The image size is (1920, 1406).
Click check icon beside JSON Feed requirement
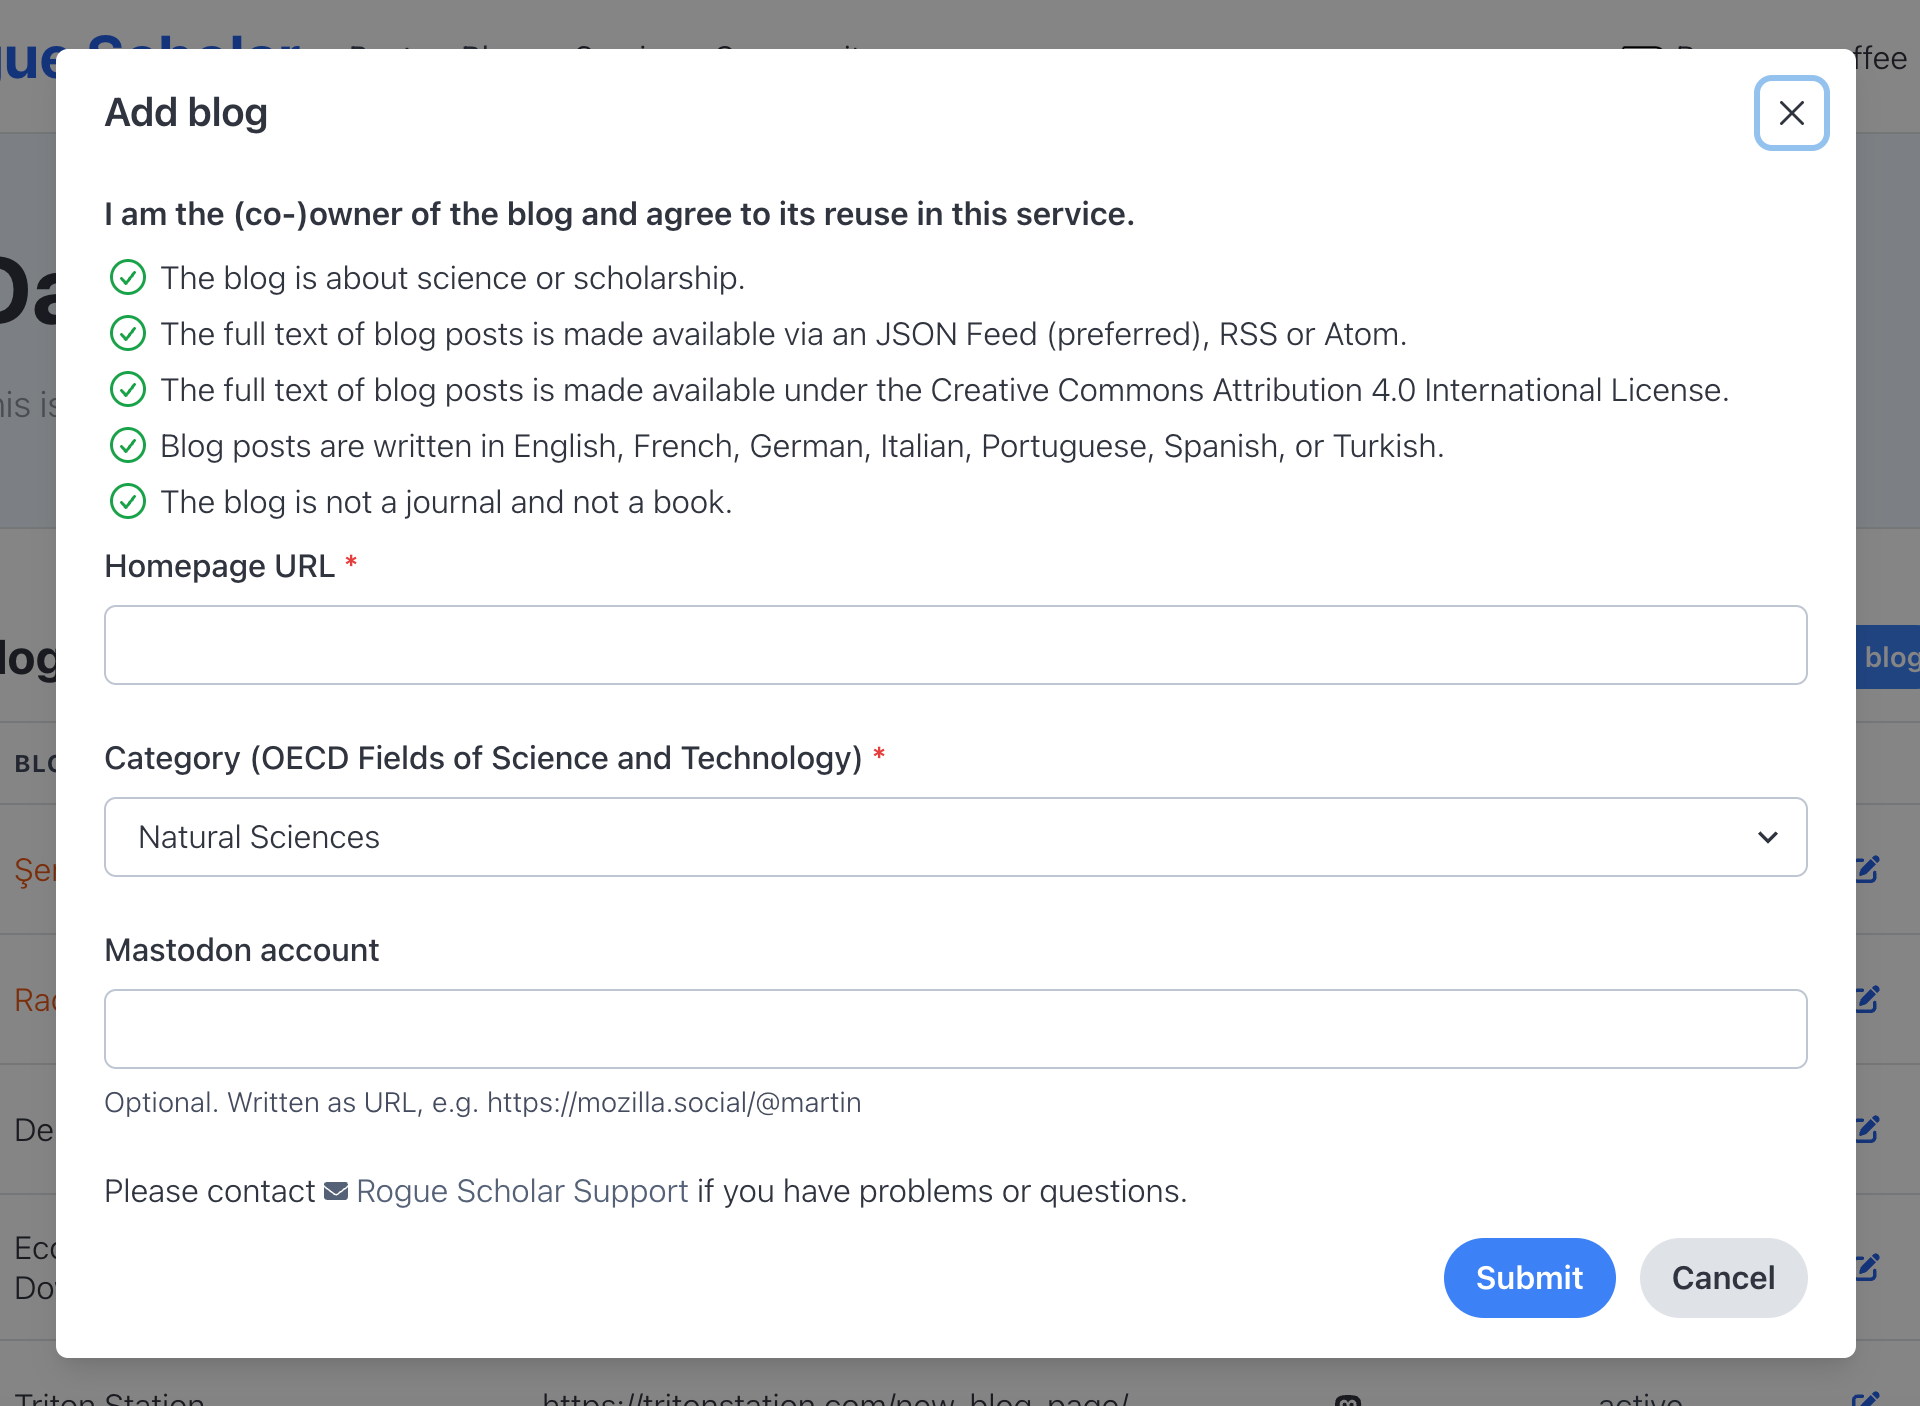[127, 333]
